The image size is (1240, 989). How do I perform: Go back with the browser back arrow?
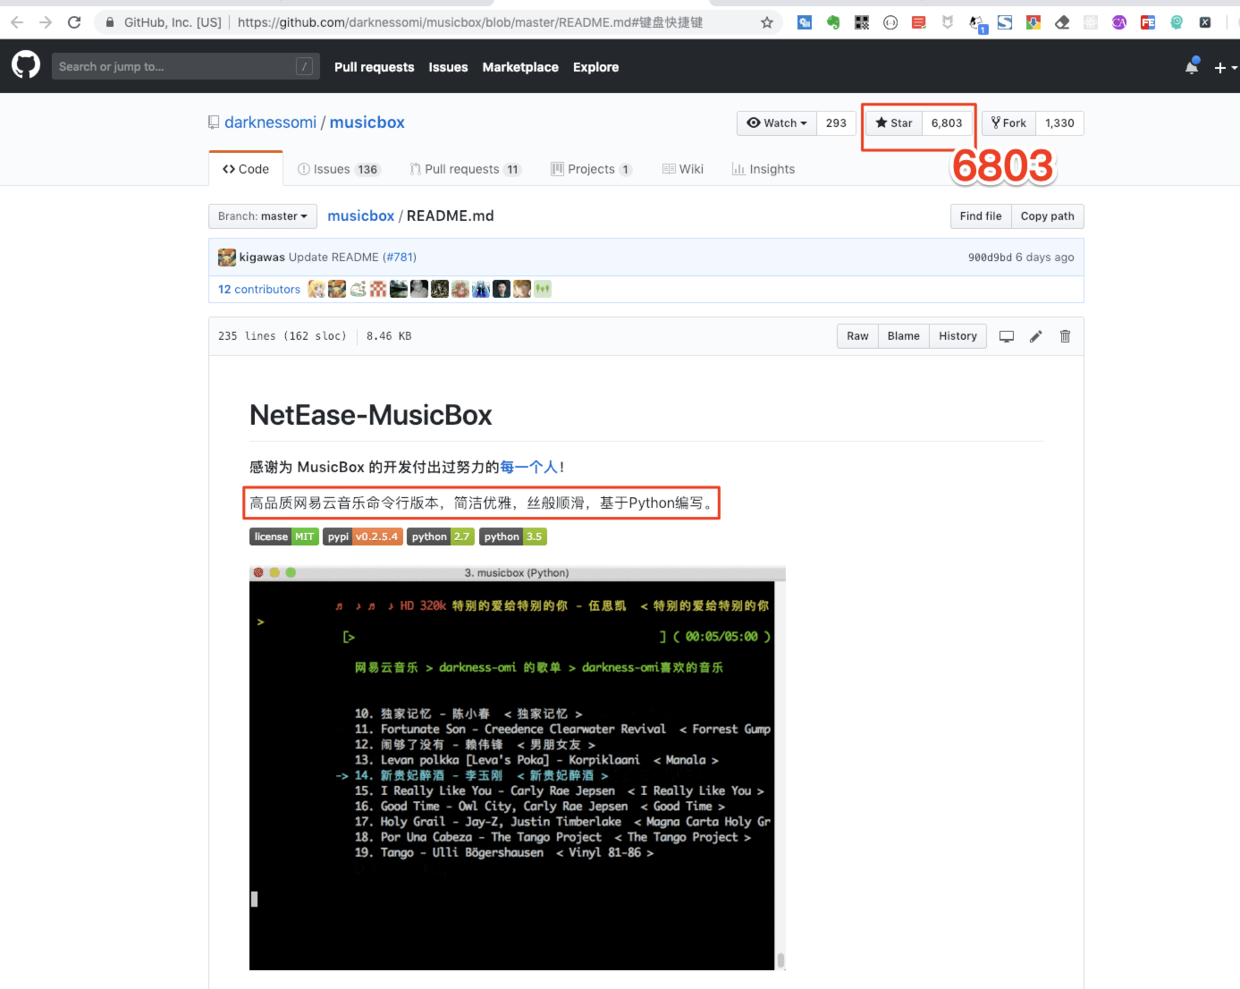coord(17,22)
